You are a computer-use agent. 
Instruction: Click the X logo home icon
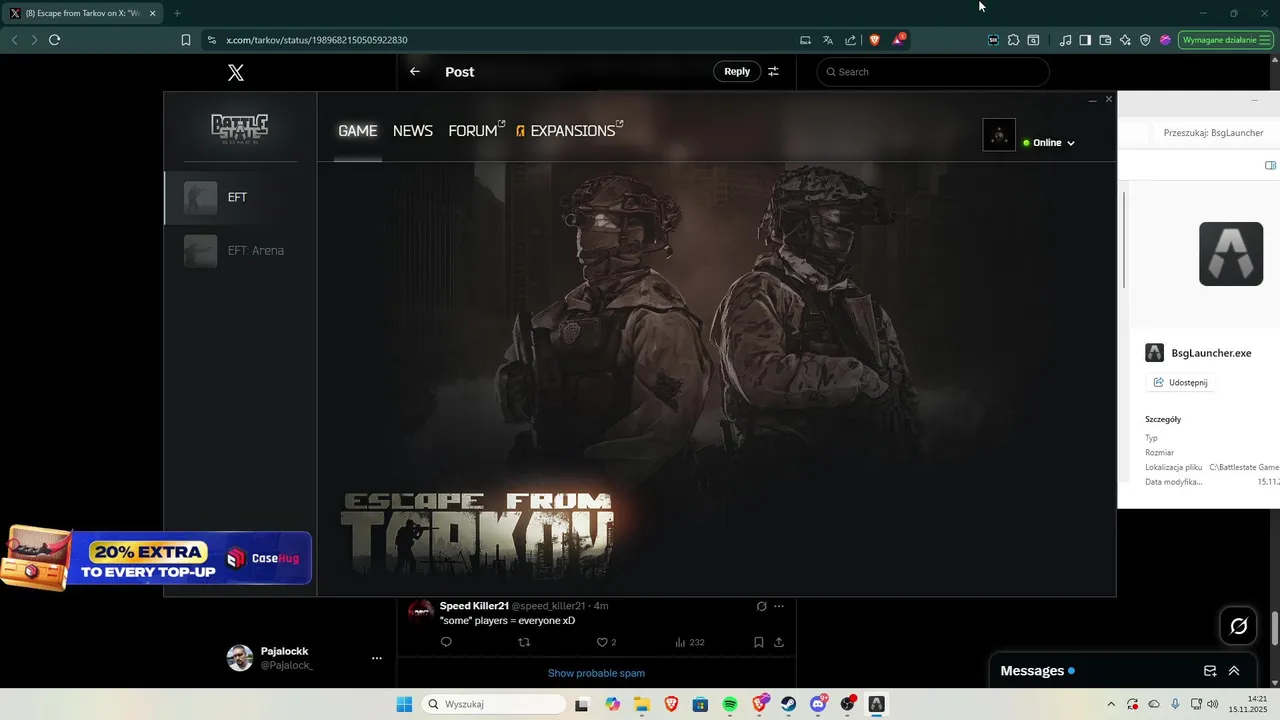(236, 72)
